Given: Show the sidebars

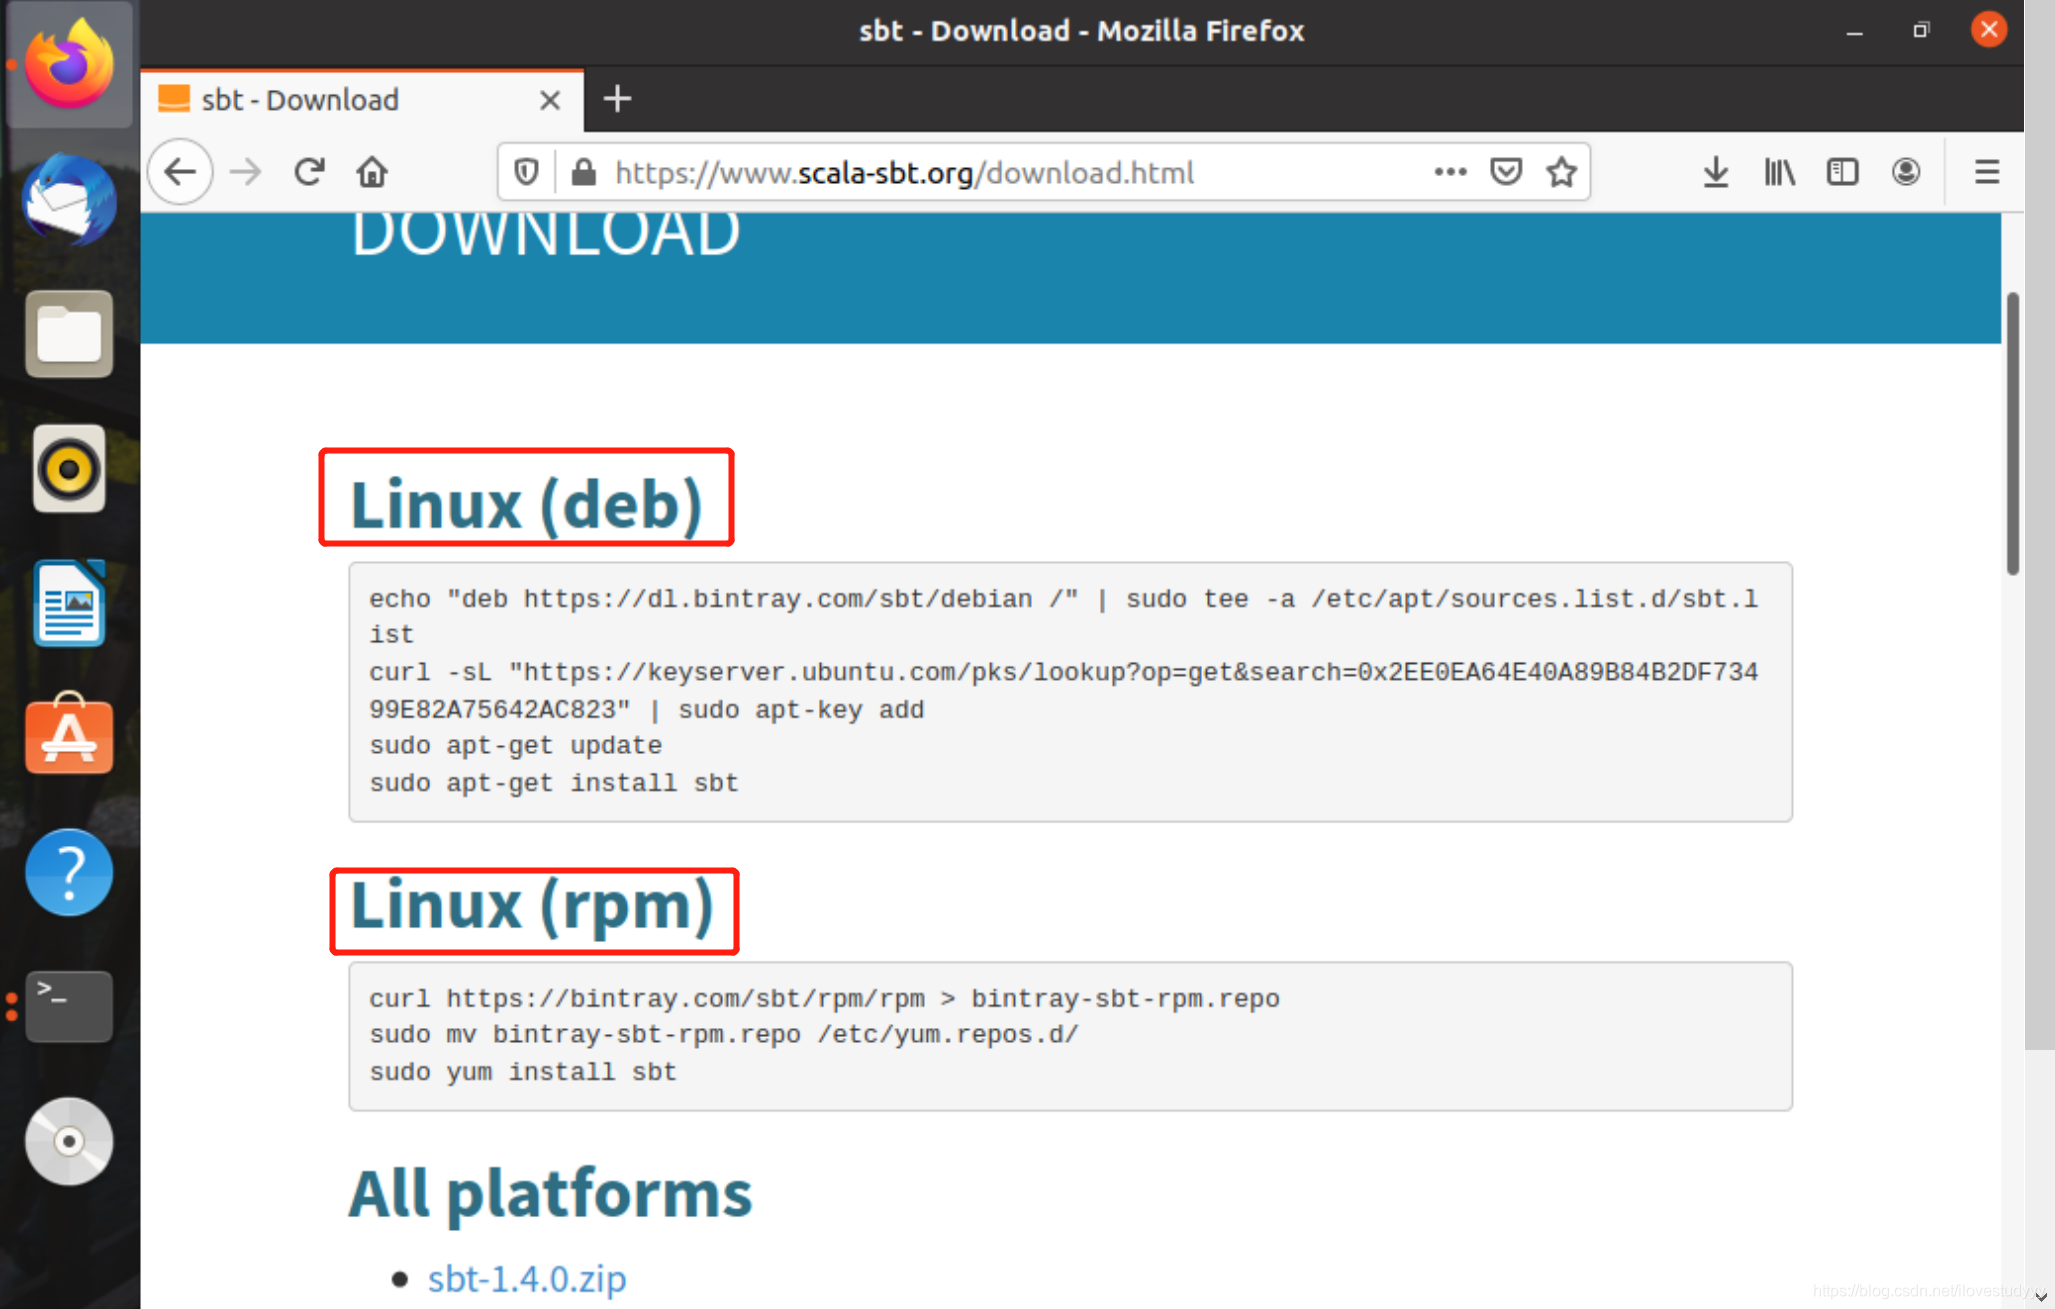Looking at the screenshot, I should (x=1842, y=172).
